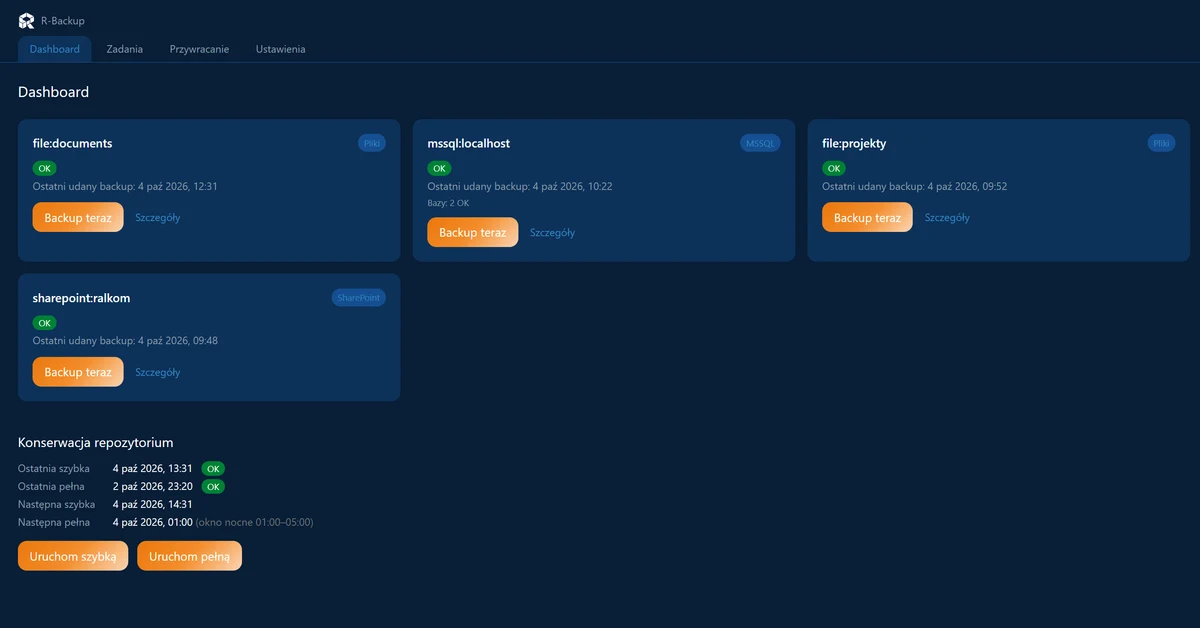Image resolution: width=1200 pixels, height=628 pixels.
Task: Click the 'Następna pełna' label
Action: [x=54, y=522]
